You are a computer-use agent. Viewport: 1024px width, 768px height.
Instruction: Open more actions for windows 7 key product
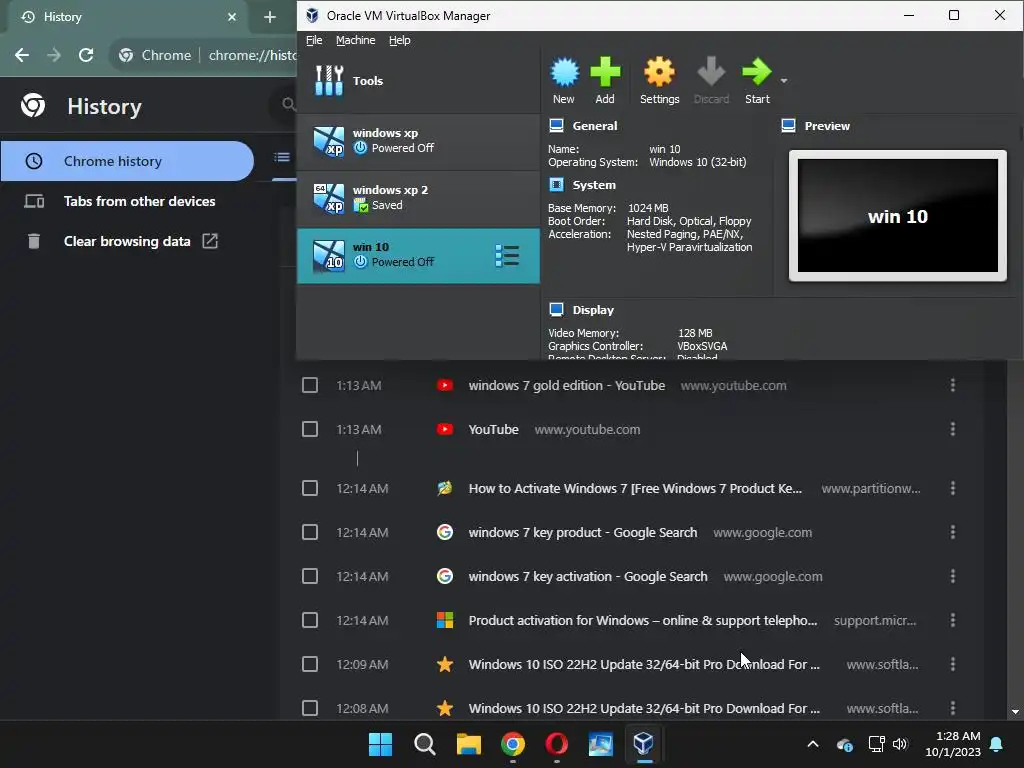point(953,532)
